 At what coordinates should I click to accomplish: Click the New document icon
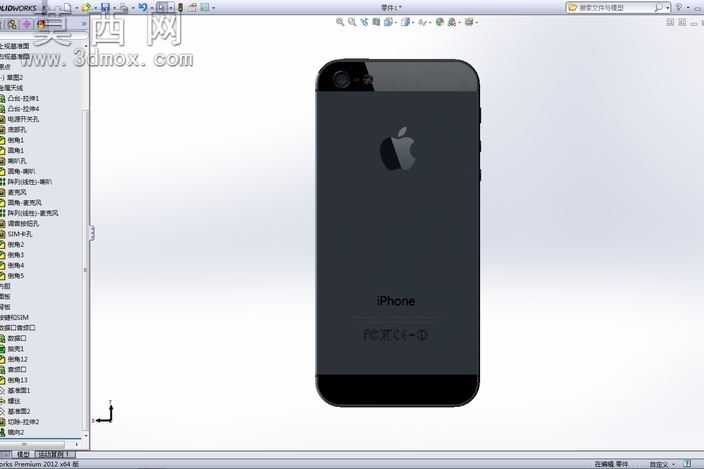(x=67, y=7)
